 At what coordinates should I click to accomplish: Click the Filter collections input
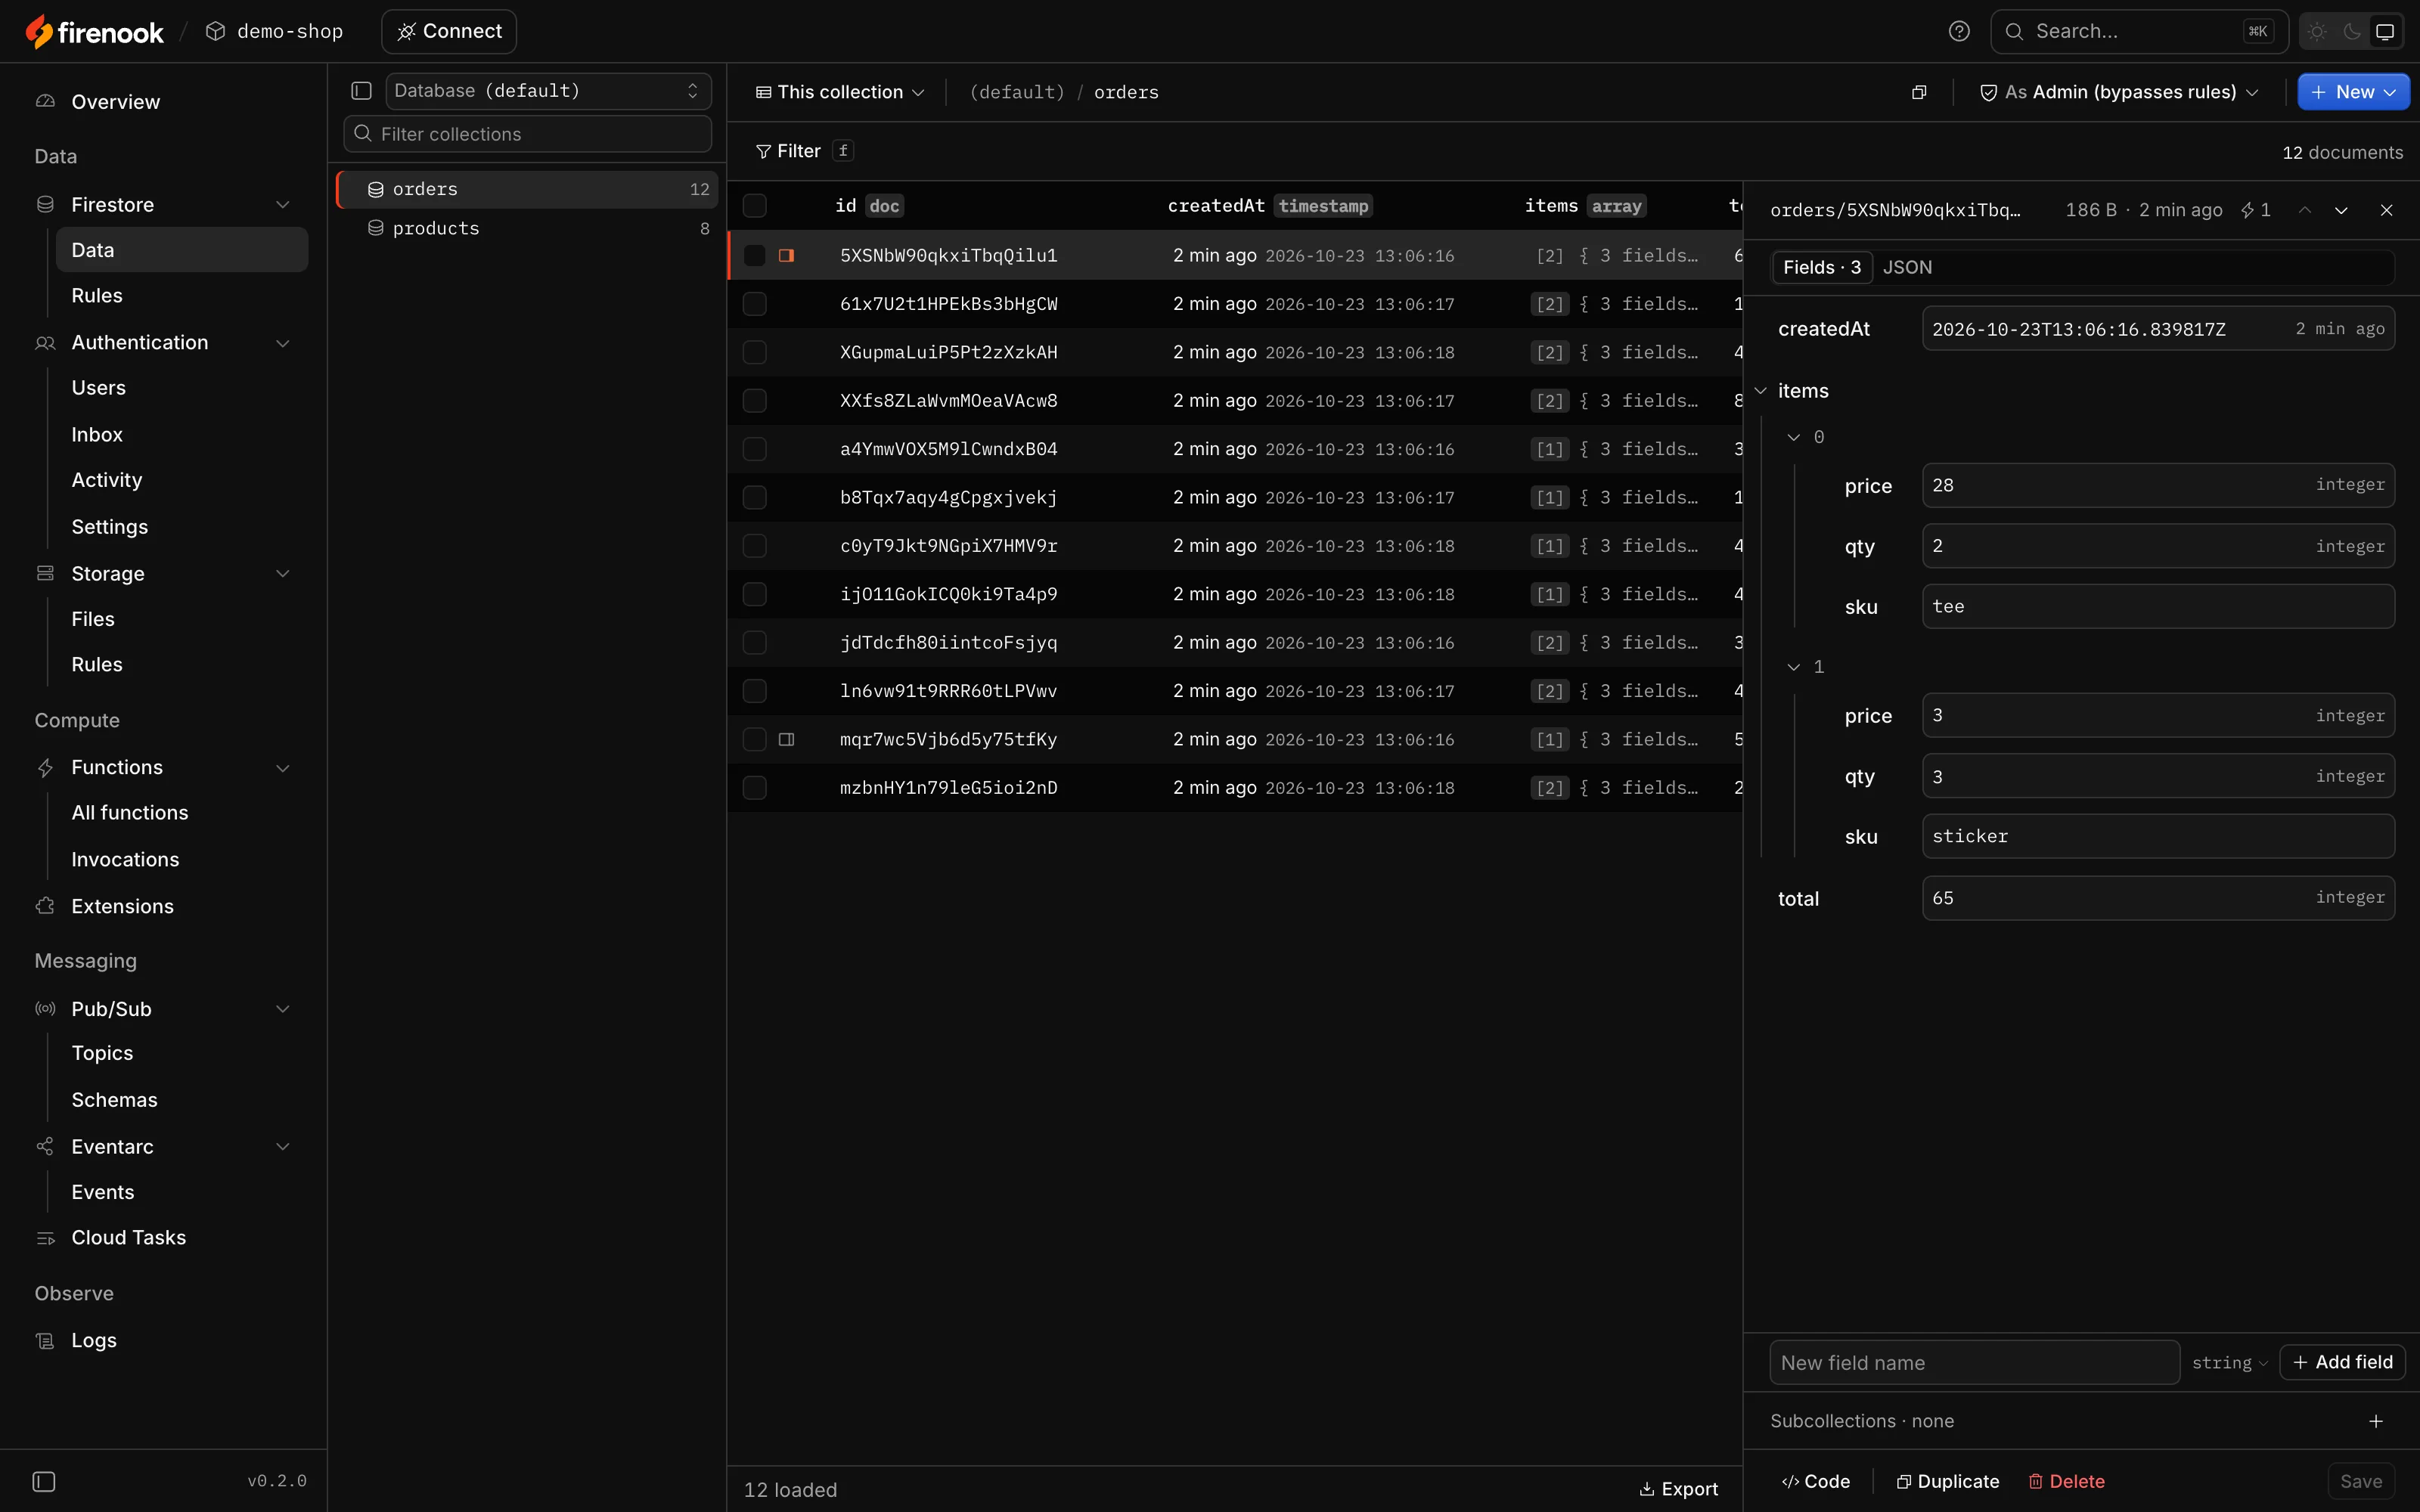tap(527, 134)
